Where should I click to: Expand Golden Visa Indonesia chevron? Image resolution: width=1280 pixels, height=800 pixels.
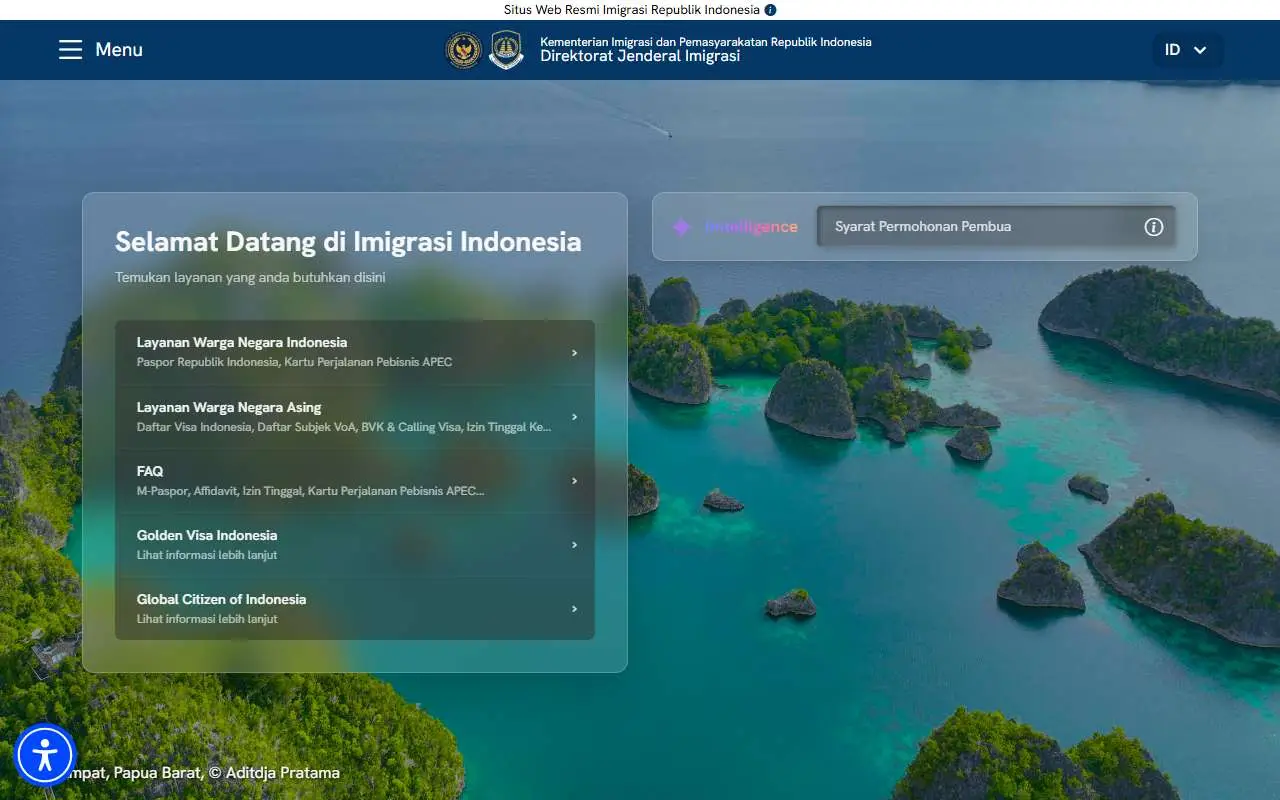click(x=574, y=545)
